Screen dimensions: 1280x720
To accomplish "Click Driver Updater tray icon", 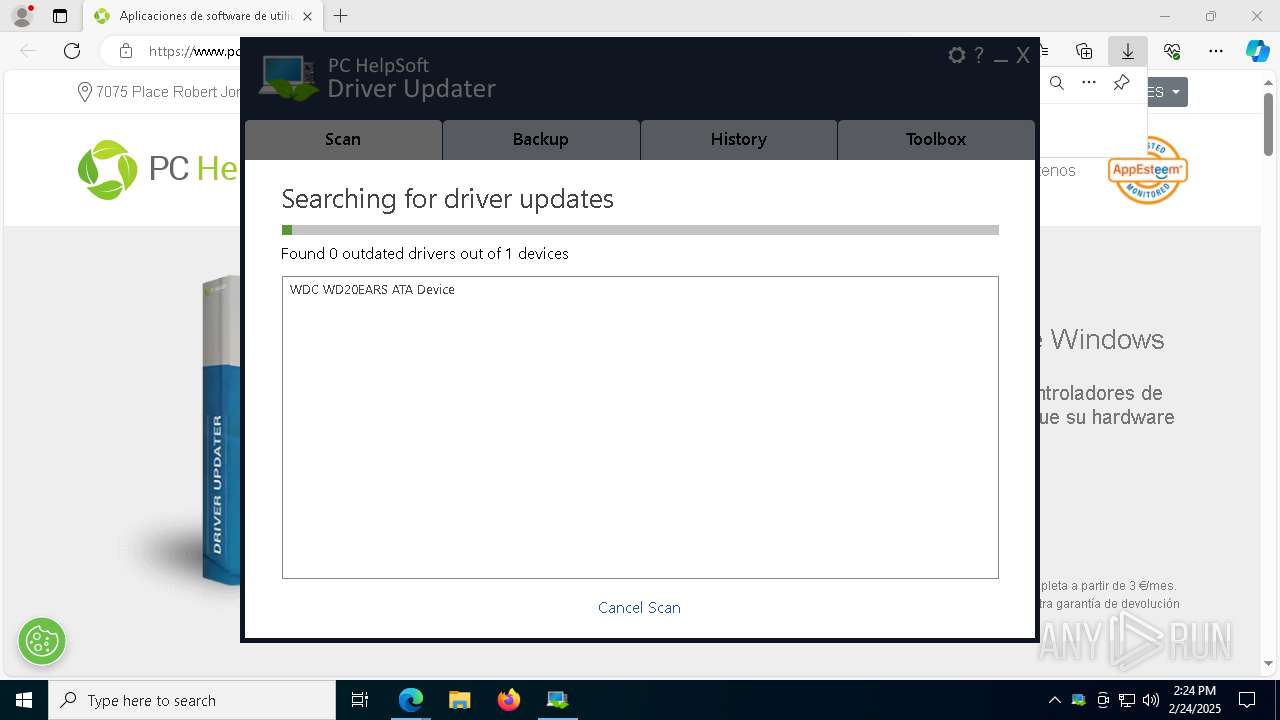I will 1079,700.
